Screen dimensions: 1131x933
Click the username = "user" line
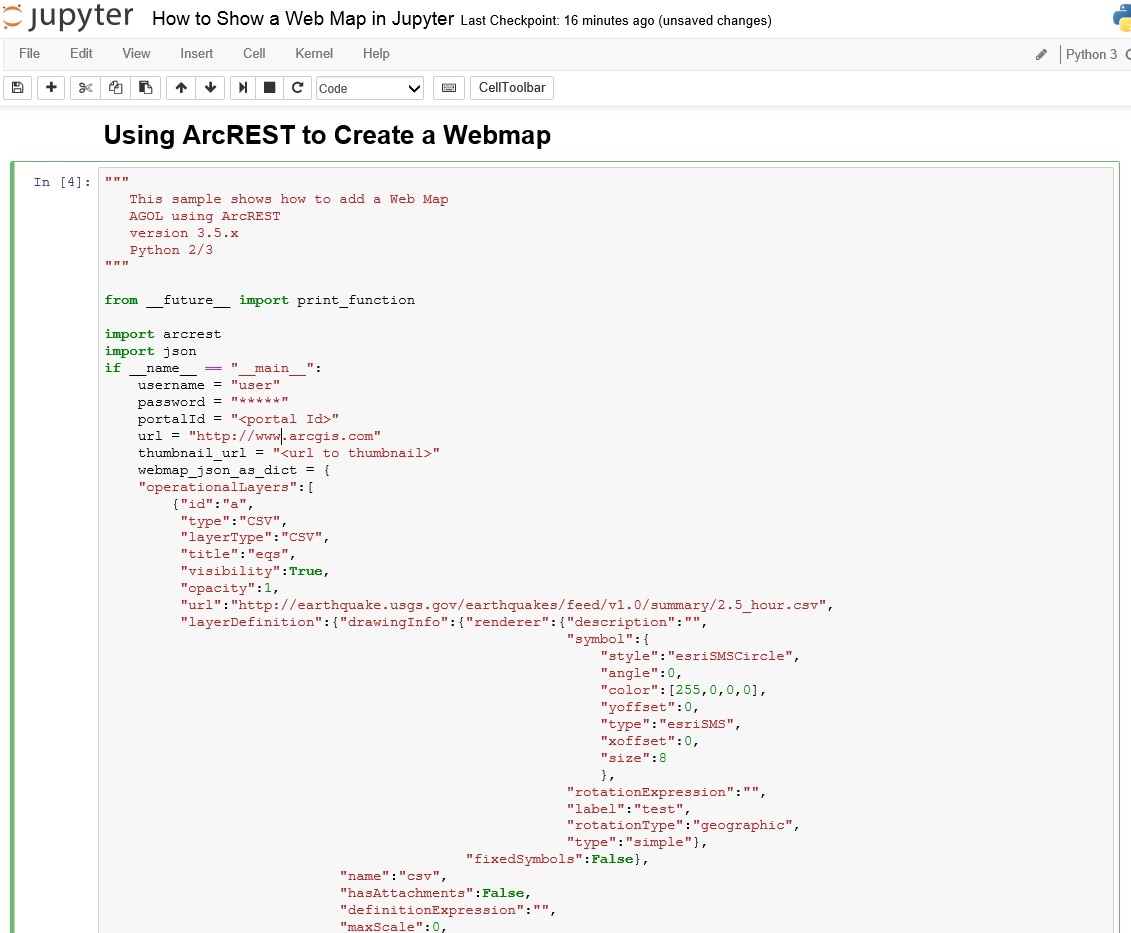208,385
